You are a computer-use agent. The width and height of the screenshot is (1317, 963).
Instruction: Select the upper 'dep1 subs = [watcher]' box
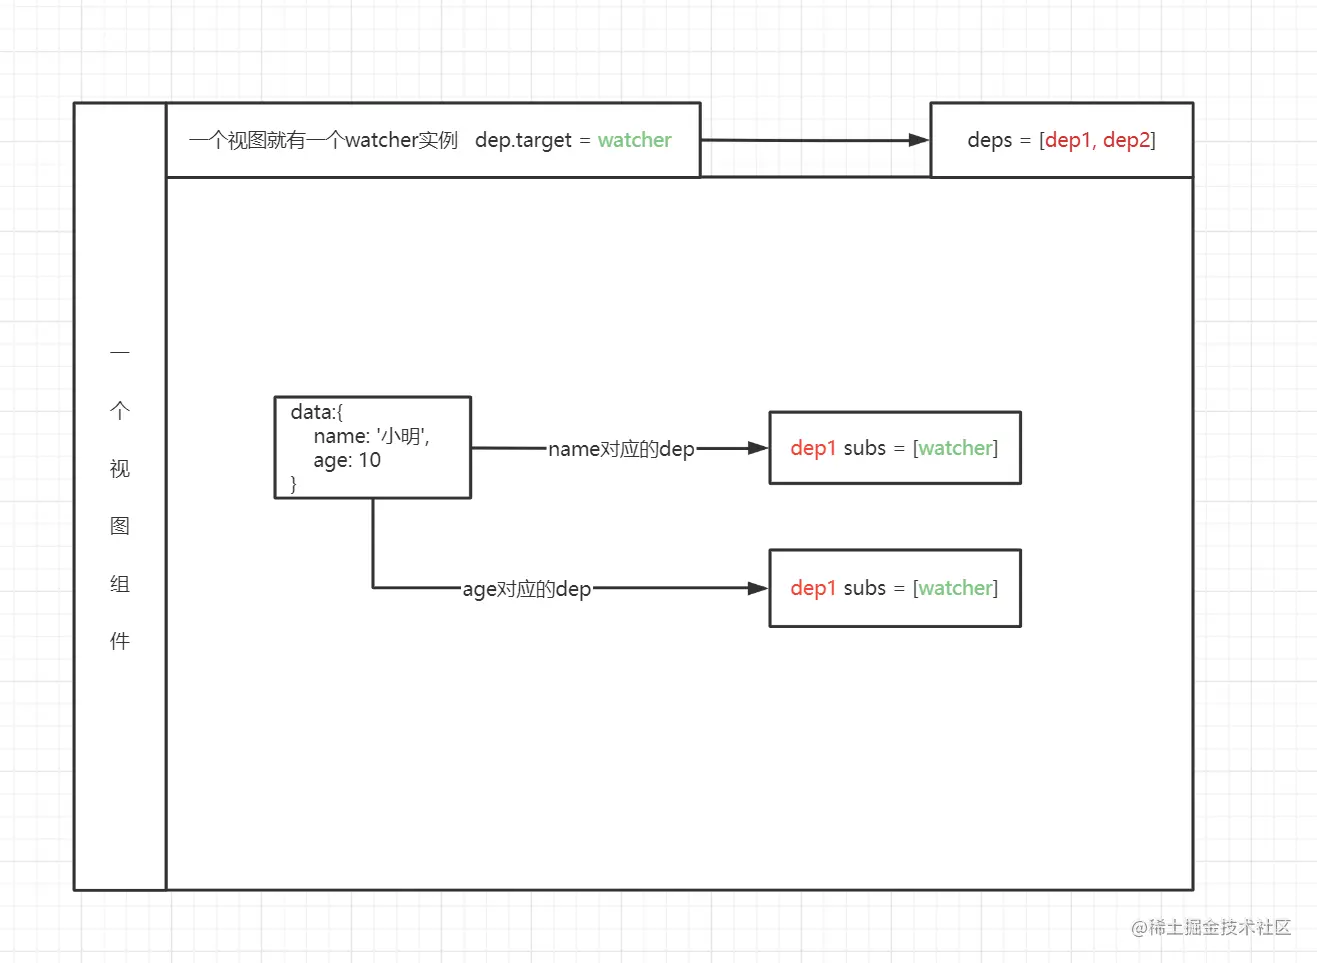[x=895, y=448]
